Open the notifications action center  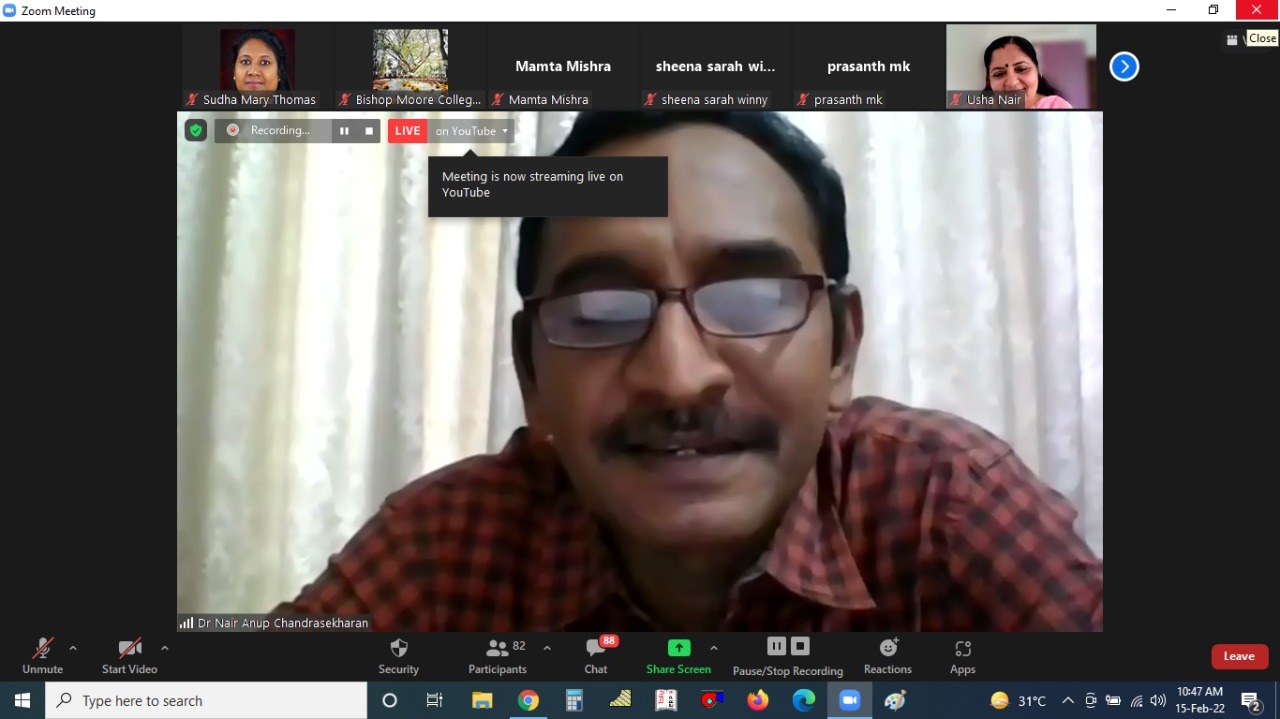(x=1250, y=700)
